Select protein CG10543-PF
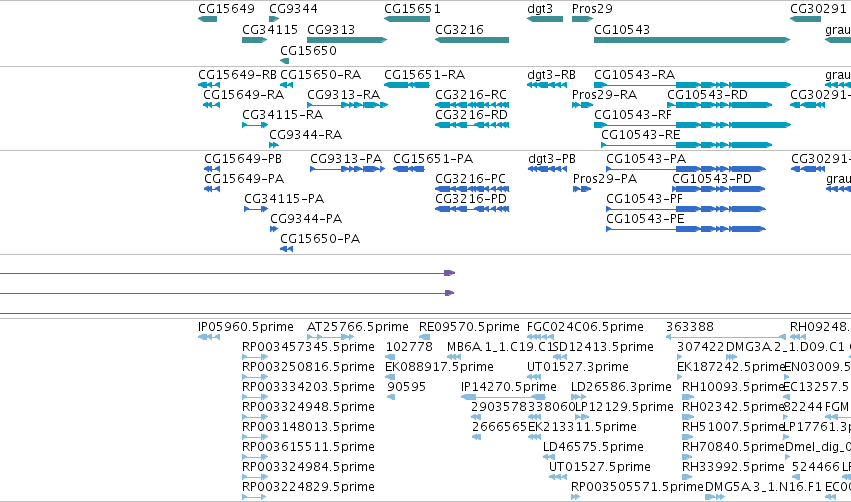 pos(686,209)
